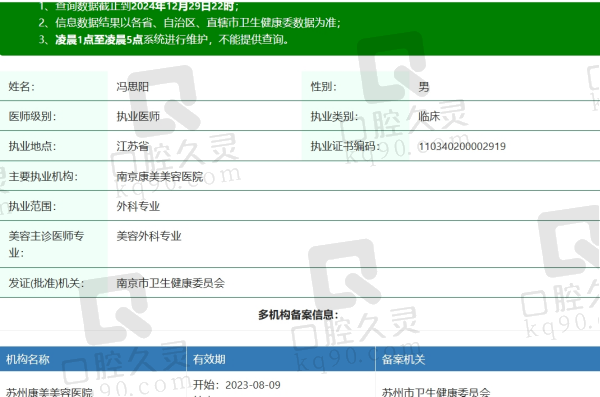Click the 执业地点 label
This screenshot has width=600, height=397.
32,146
